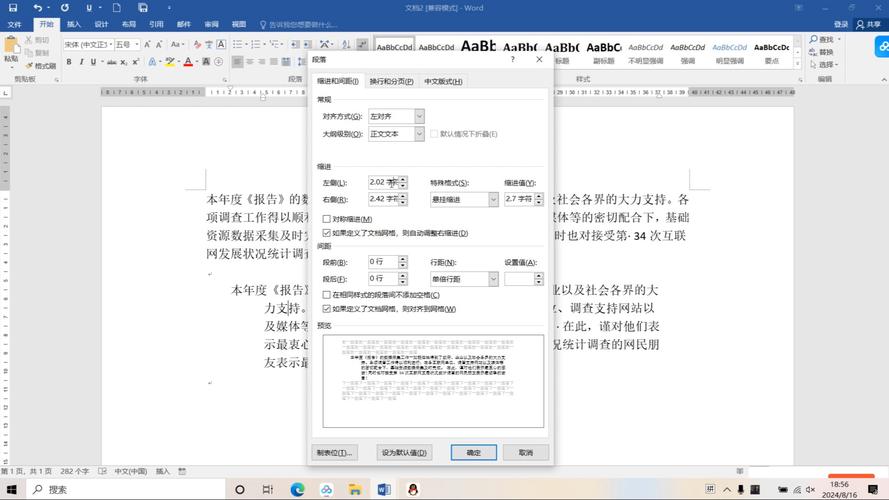Toggle the 插入 mode indicator in status bar

pos(163,471)
